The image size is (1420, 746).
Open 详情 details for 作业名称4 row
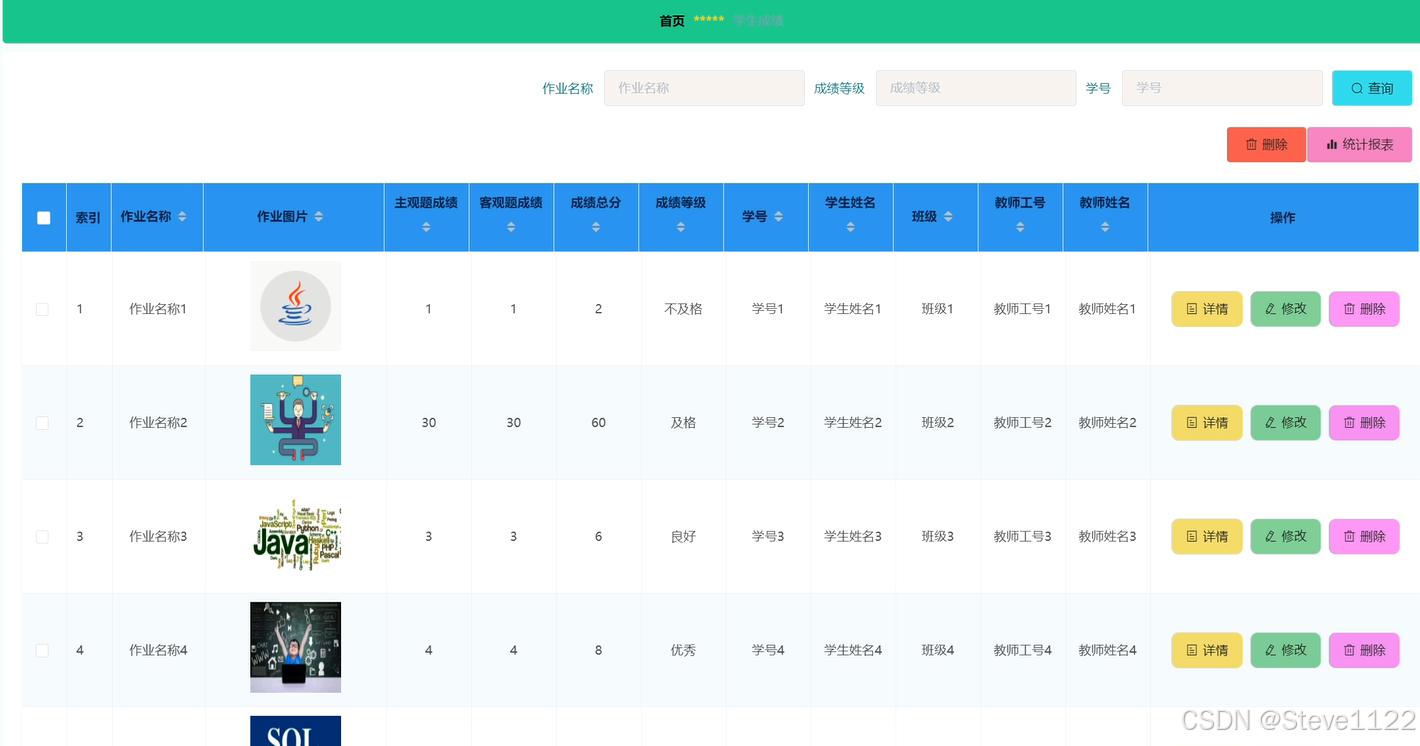pos(1206,650)
